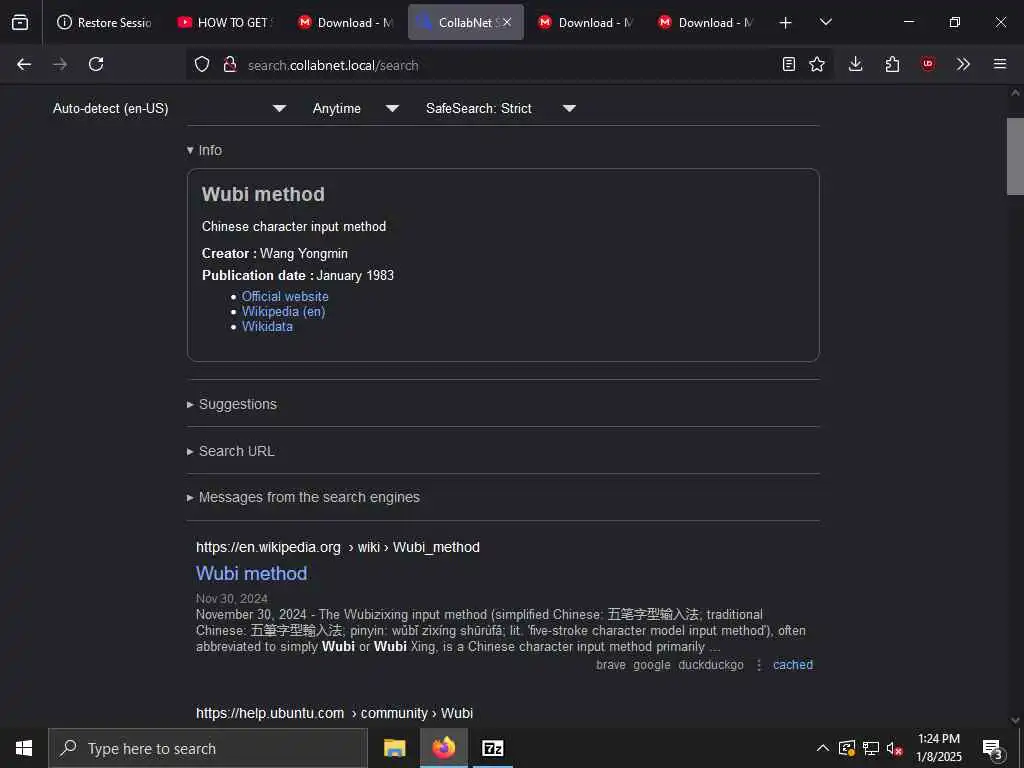Click the network tray icon
This screenshot has height=768, width=1024.
point(871,748)
